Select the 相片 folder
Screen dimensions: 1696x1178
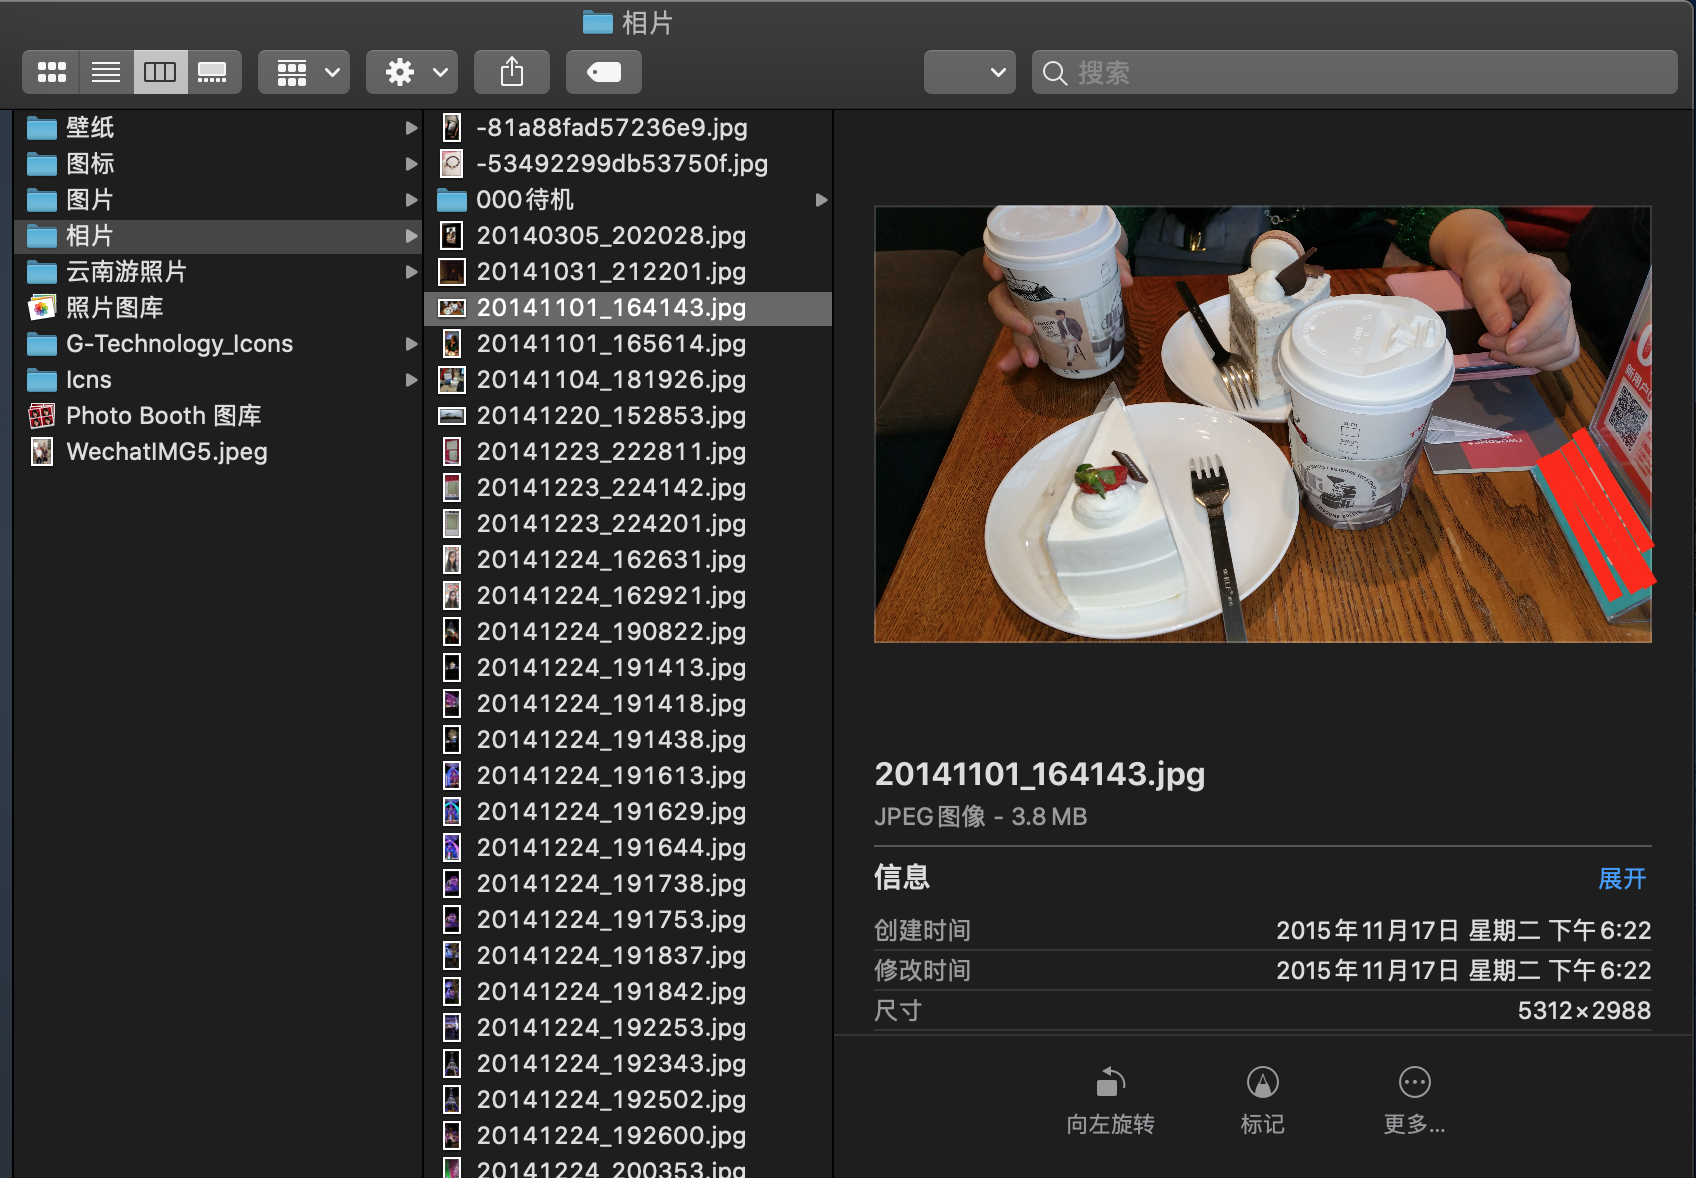[x=220, y=236]
